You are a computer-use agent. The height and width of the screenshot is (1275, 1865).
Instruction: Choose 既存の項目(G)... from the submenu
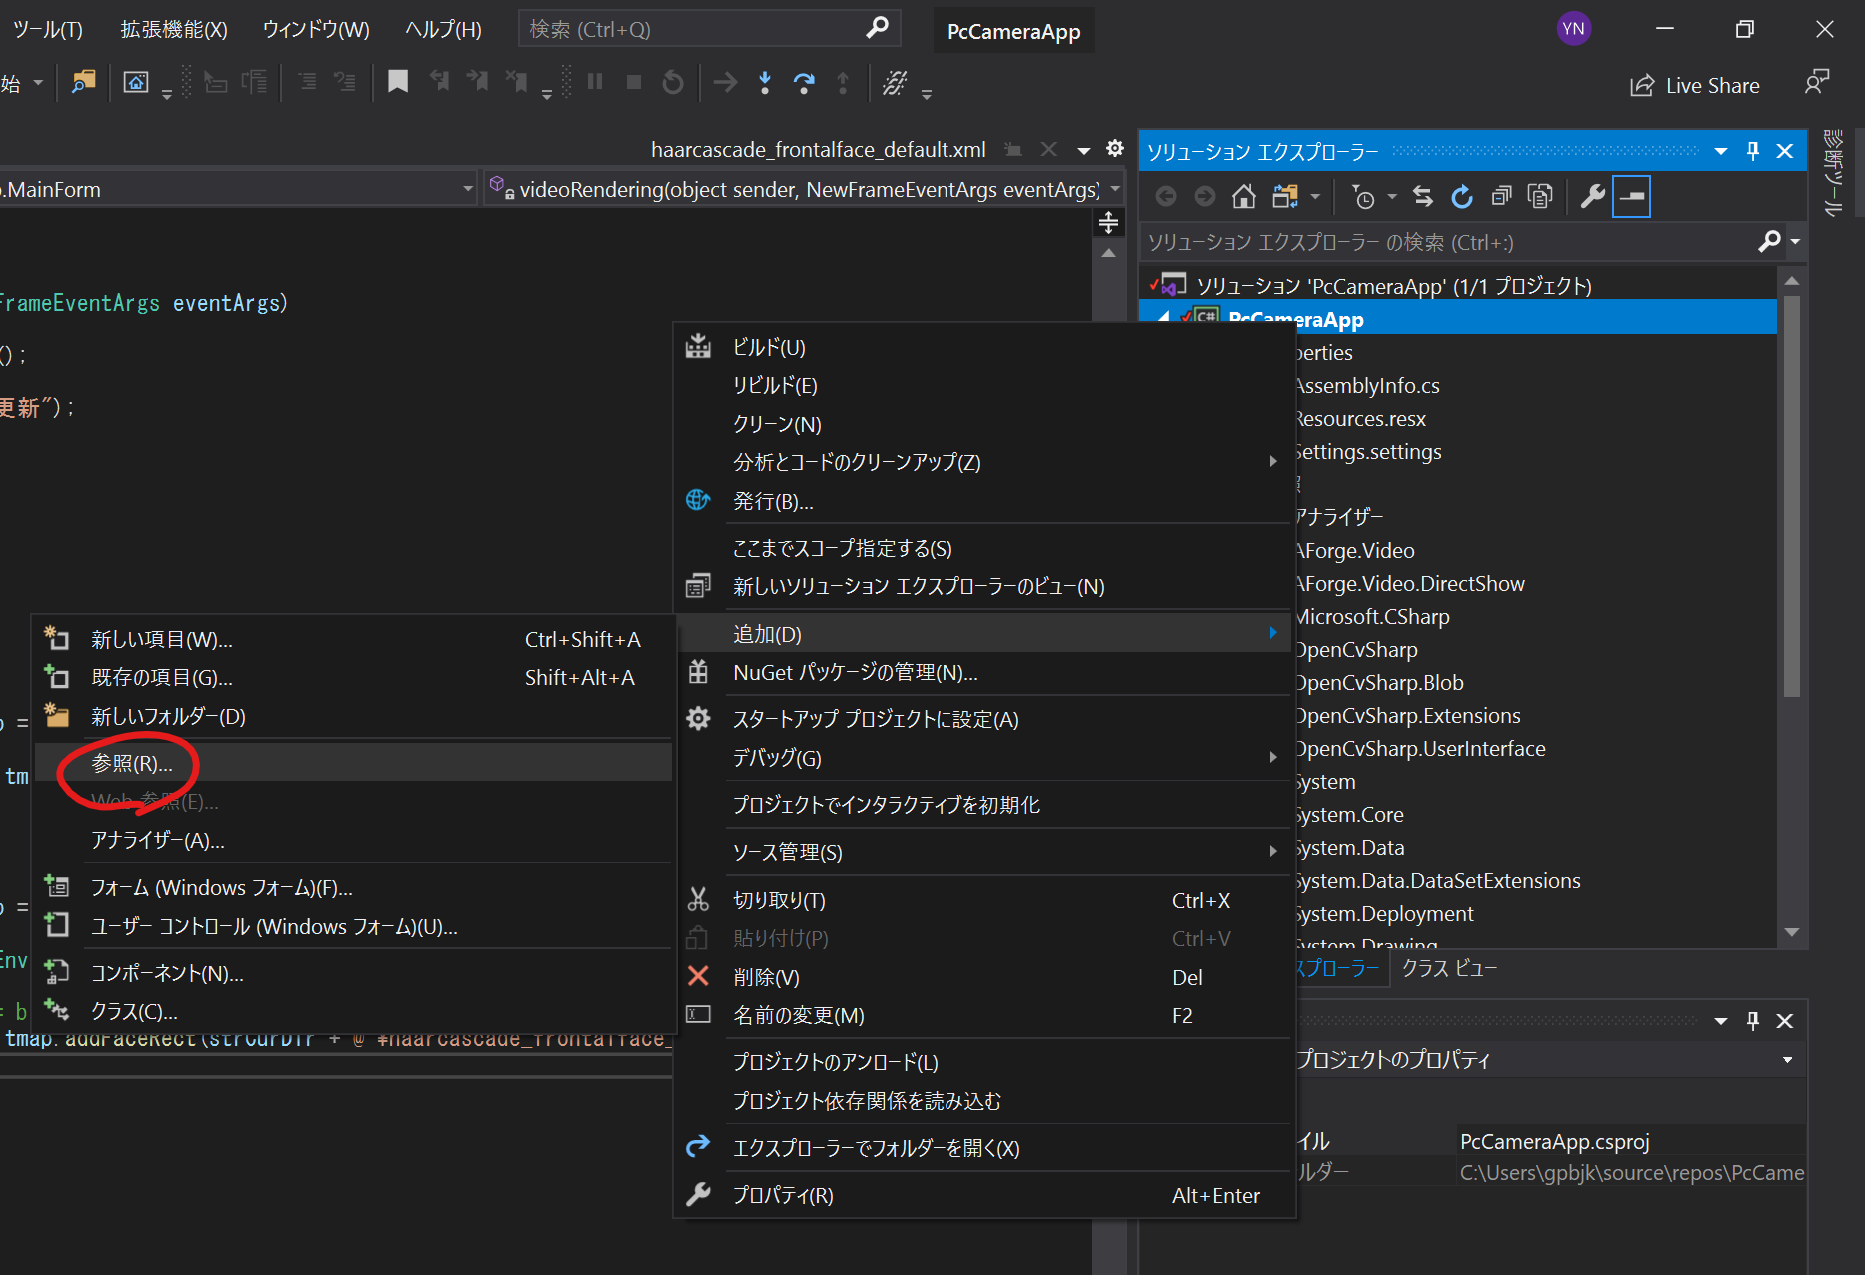(x=354, y=677)
